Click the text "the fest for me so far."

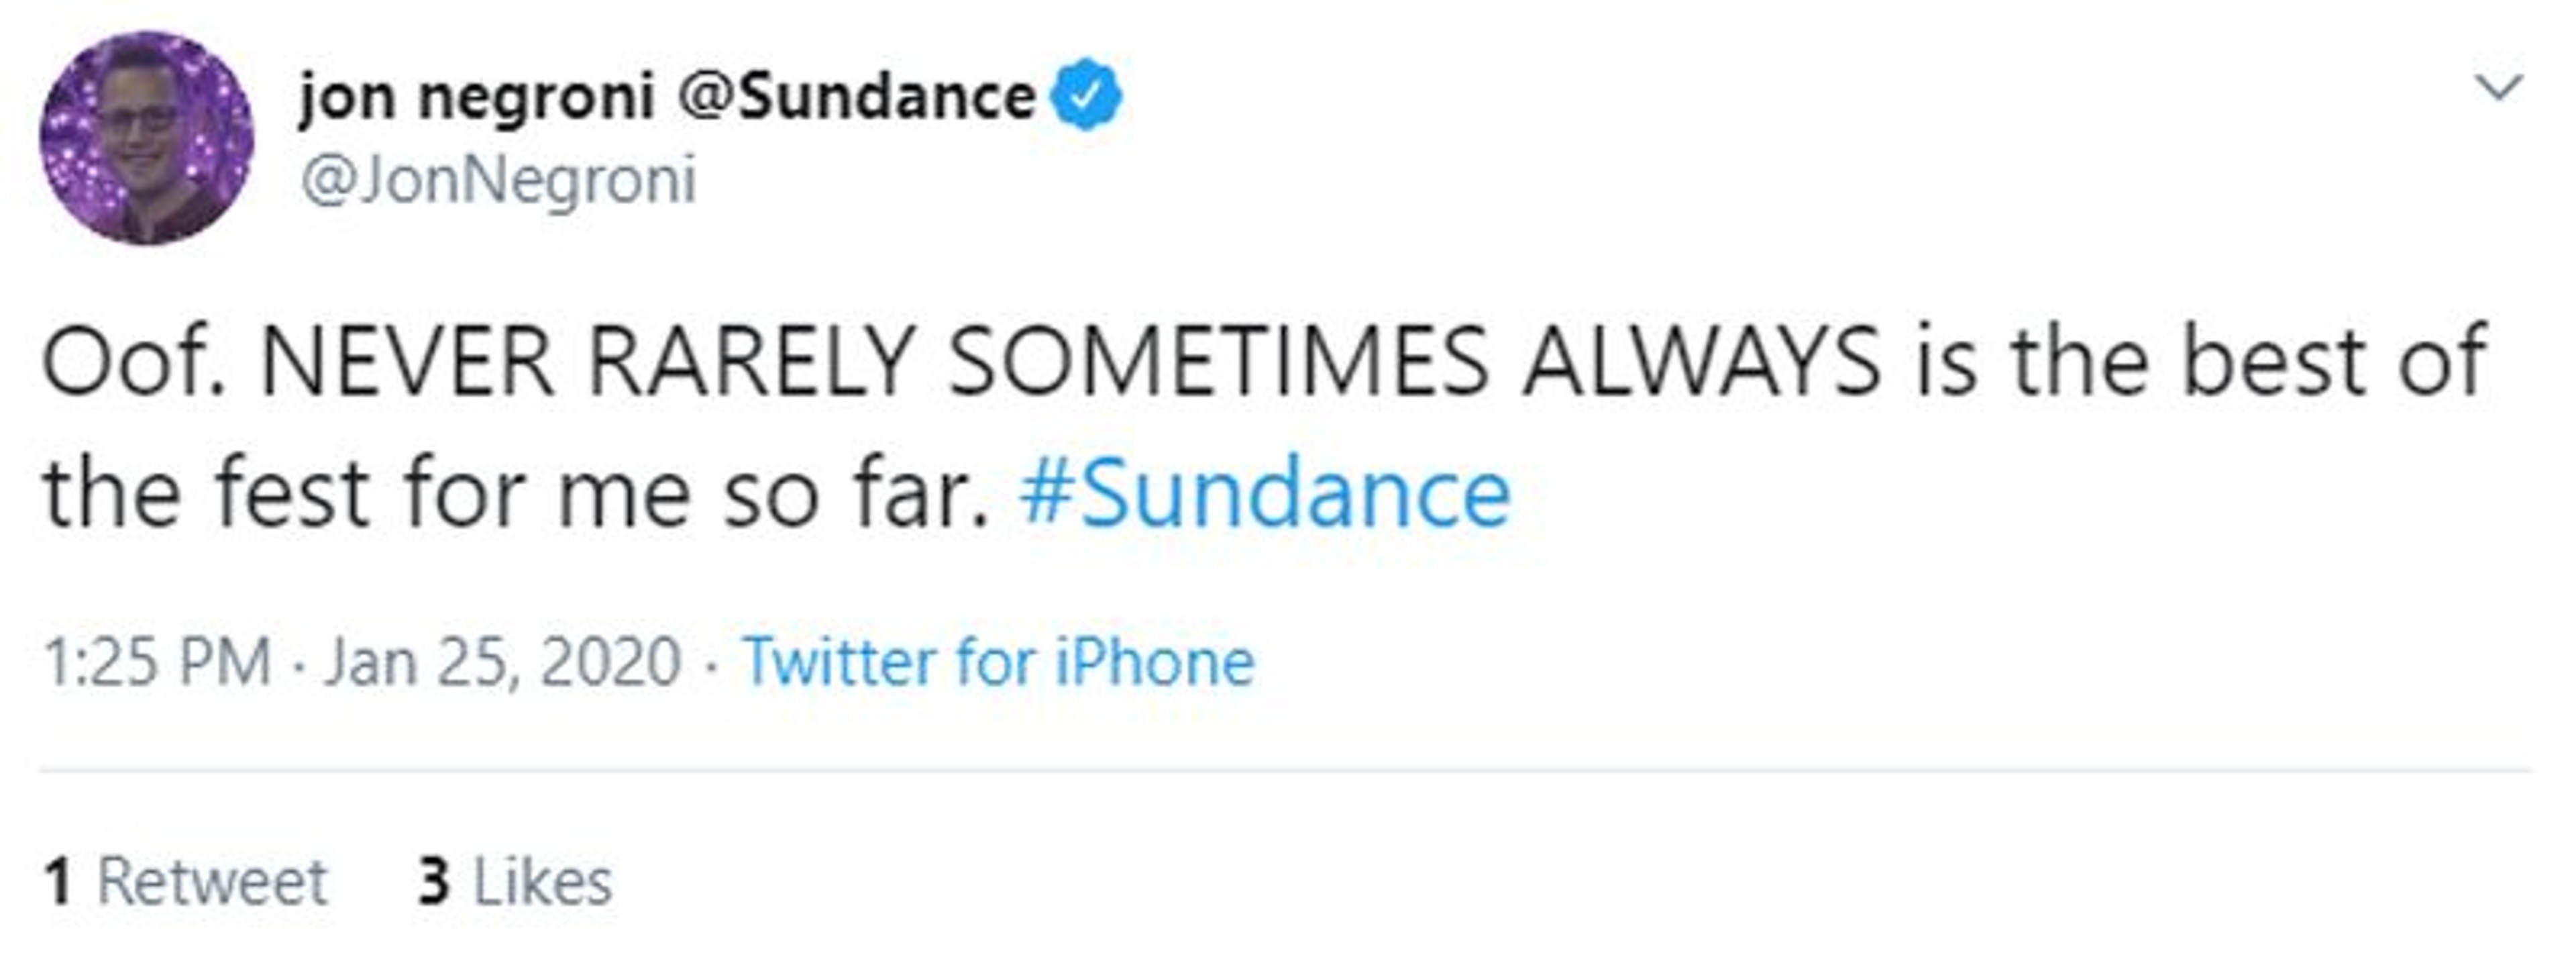516,493
